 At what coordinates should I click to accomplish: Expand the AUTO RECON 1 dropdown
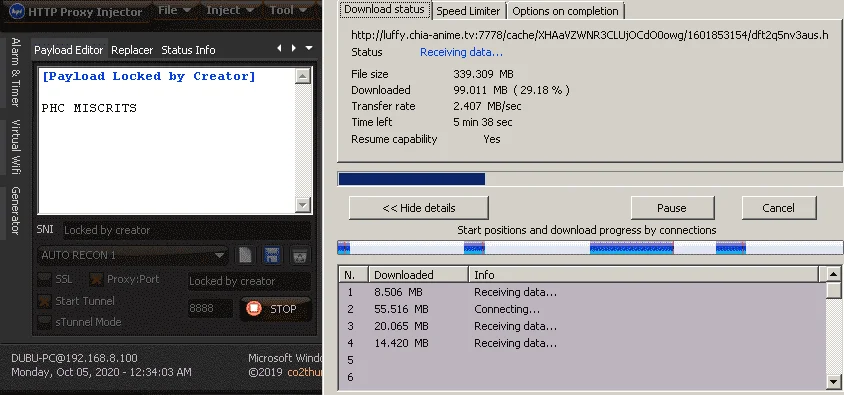[x=132, y=255]
